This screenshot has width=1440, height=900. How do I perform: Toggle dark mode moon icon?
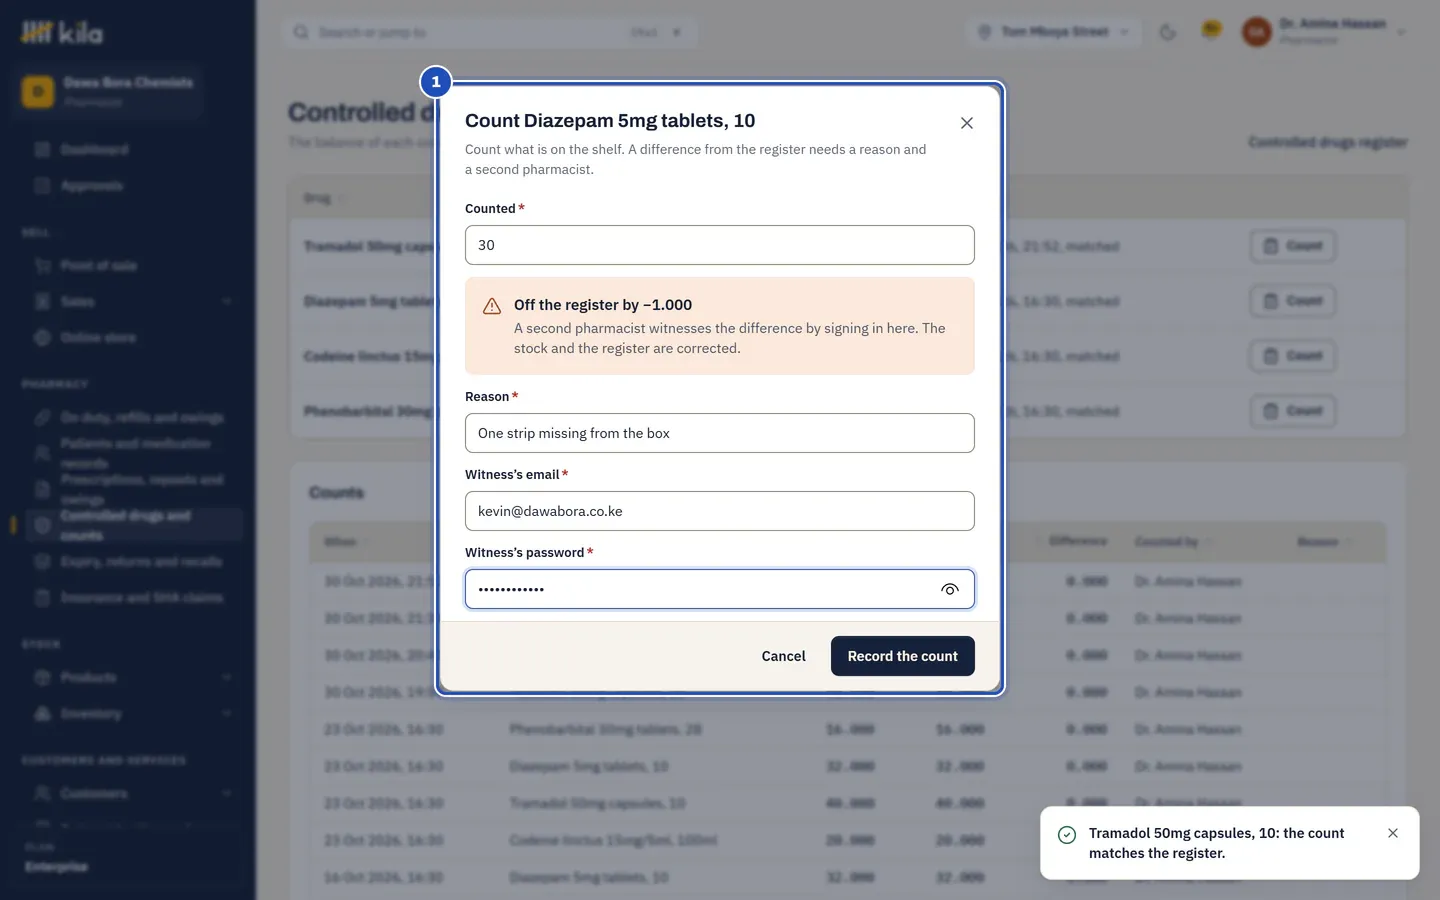[1167, 32]
